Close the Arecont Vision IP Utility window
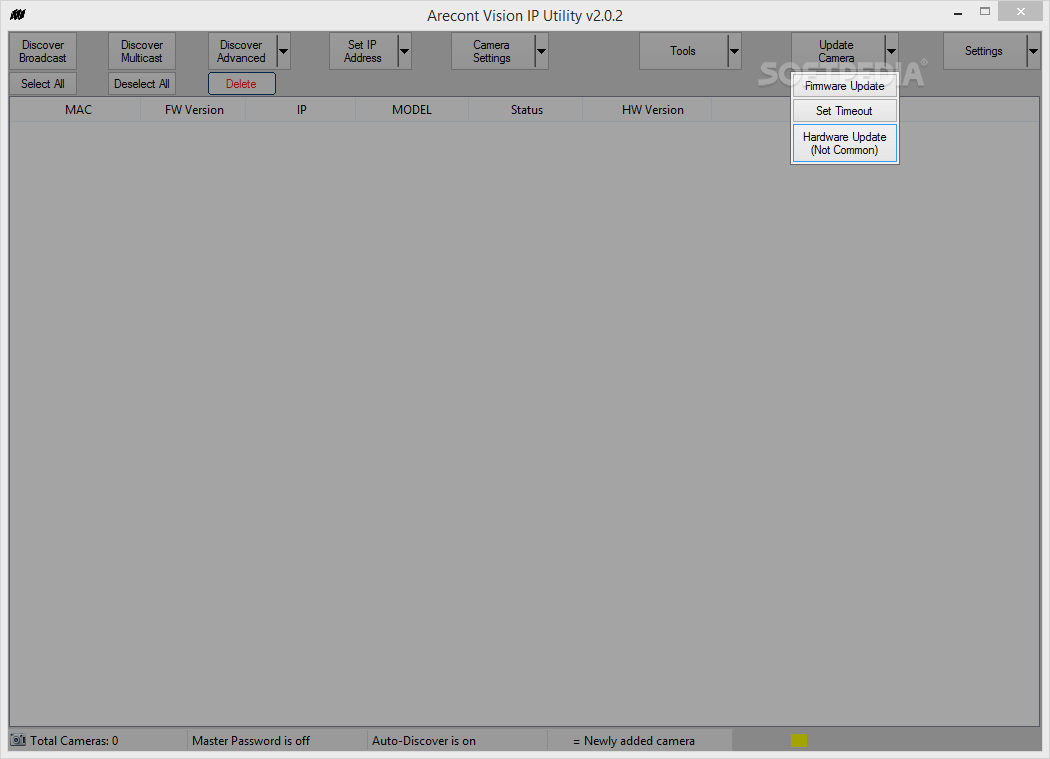 (1021, 11)
